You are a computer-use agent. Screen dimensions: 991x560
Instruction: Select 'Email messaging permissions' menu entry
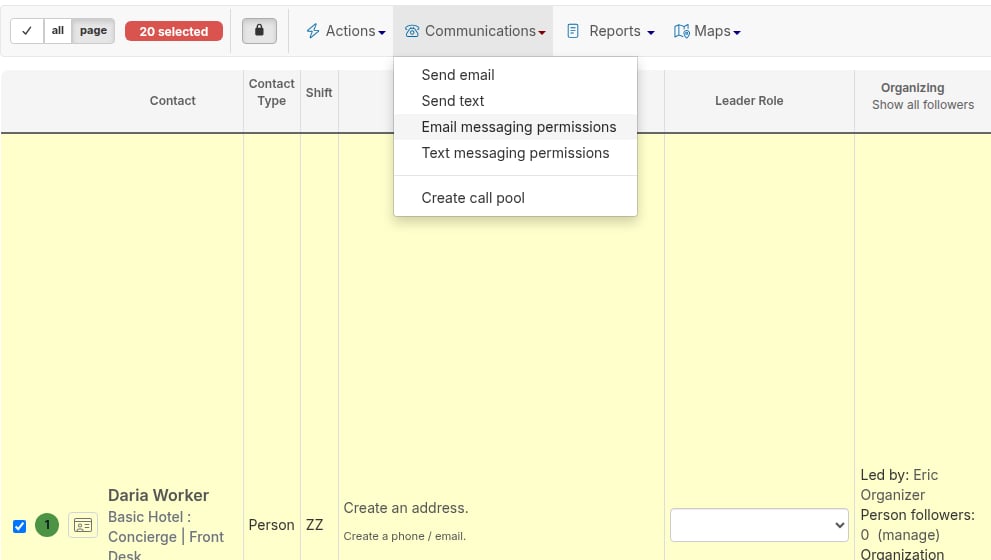pos(515,127)
